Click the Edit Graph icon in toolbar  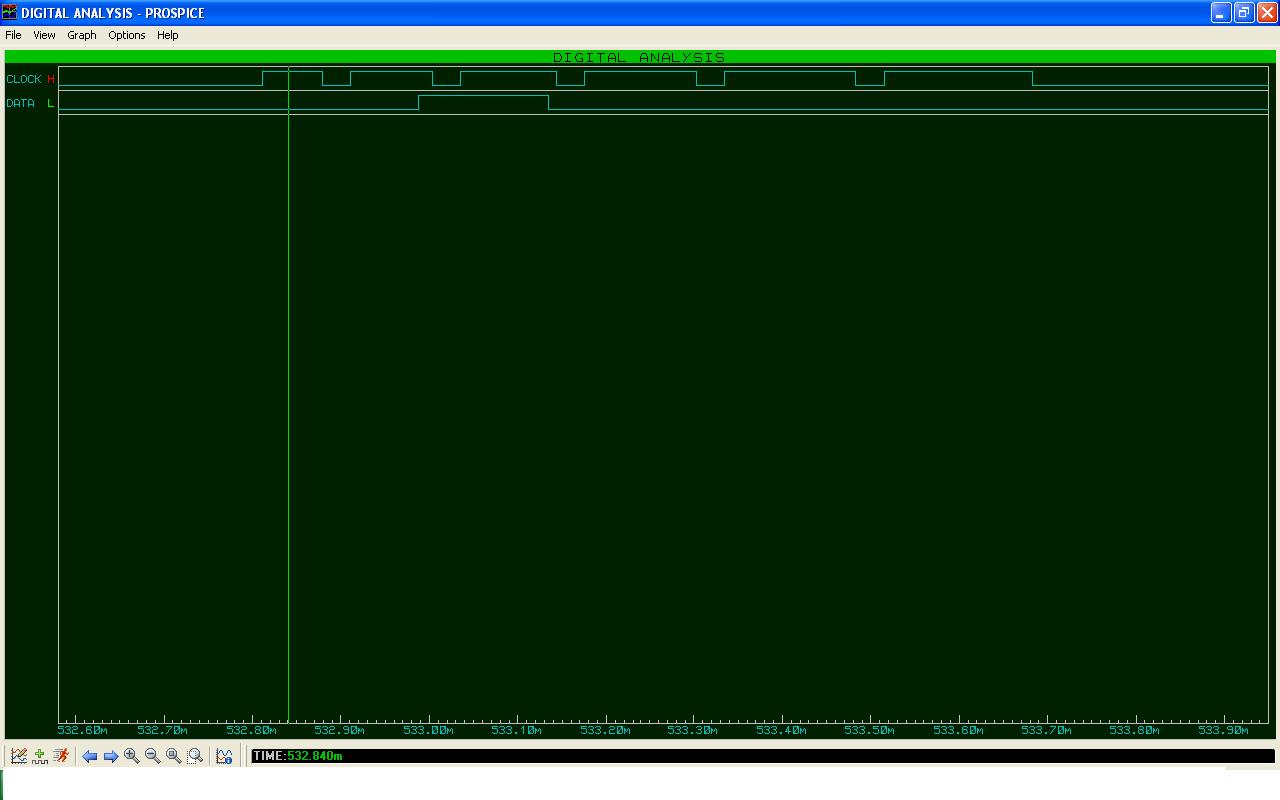click(19, 756)
